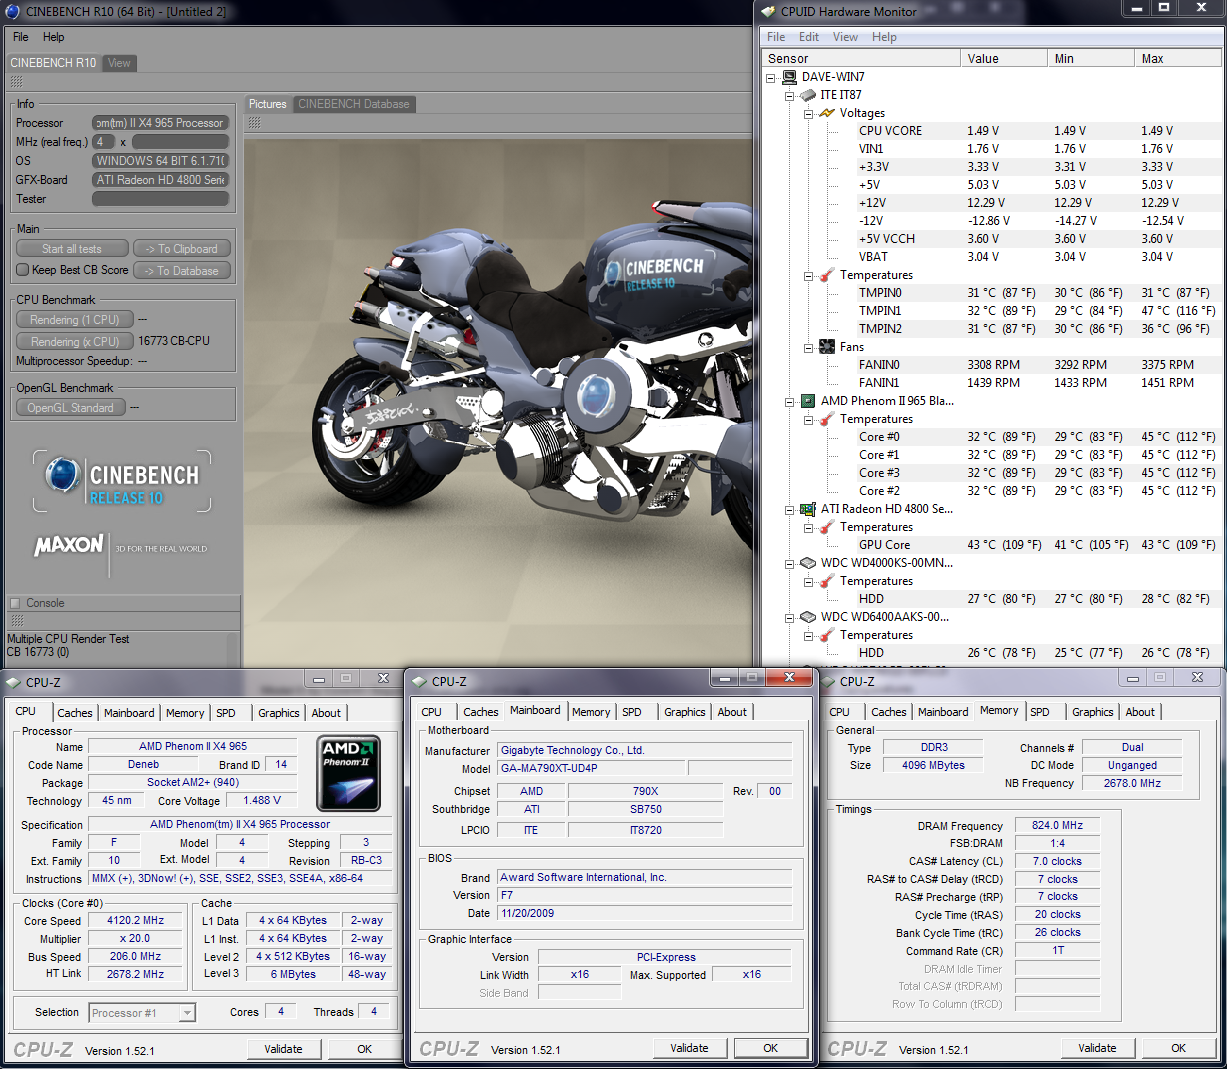Enable the Keep Best CB Score checkbox
This screenshot has height=1069, width=1228.
click(x=23, y=270)
